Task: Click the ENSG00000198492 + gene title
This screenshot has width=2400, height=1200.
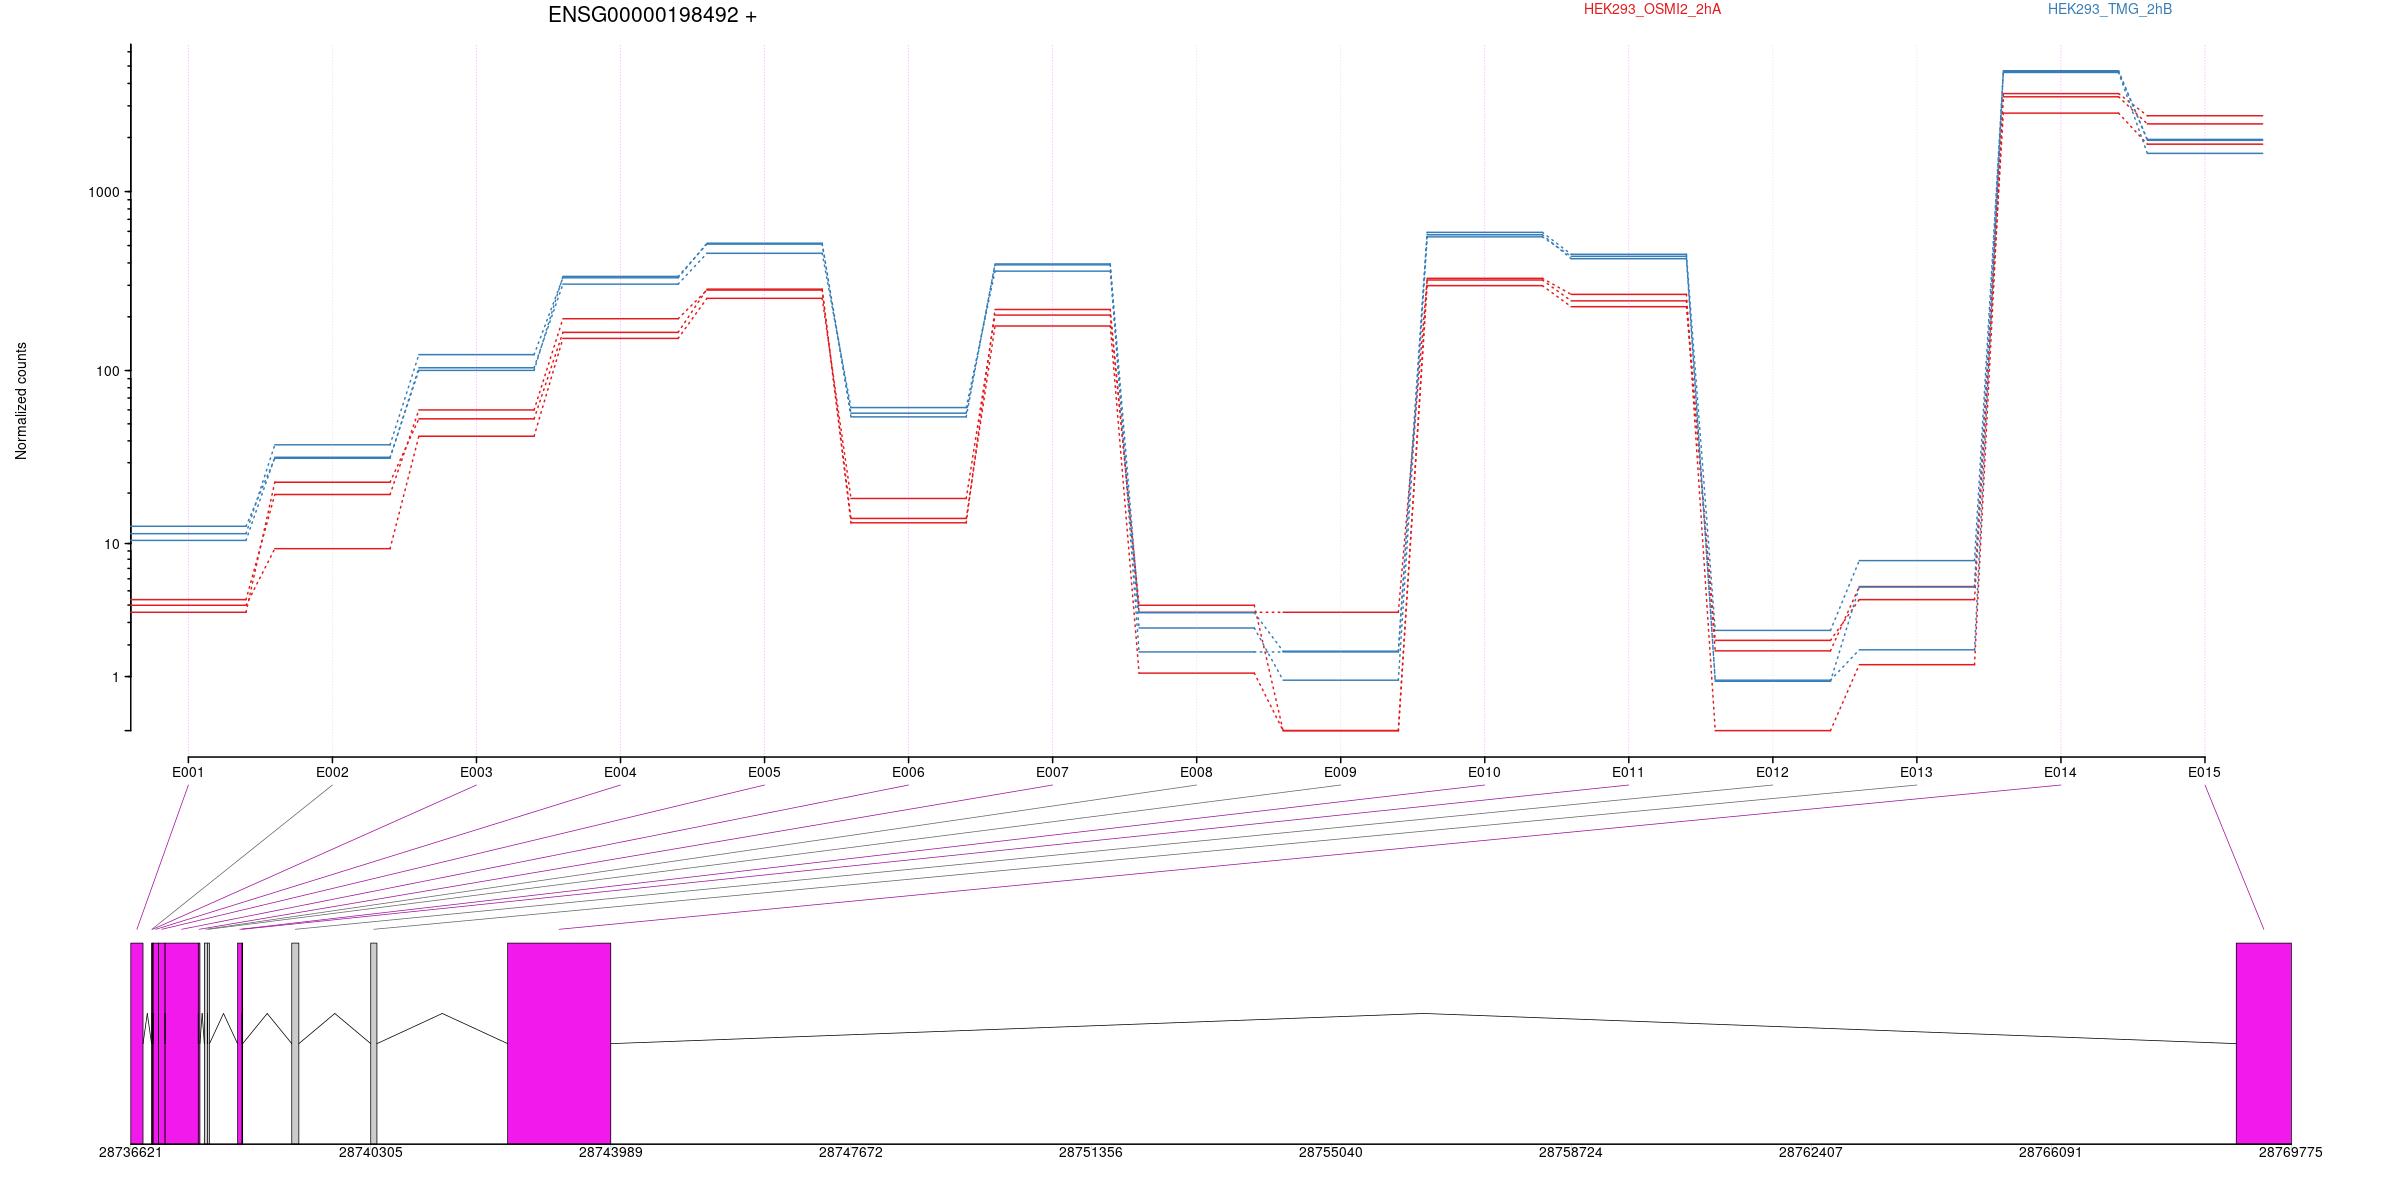Action: 652,15
